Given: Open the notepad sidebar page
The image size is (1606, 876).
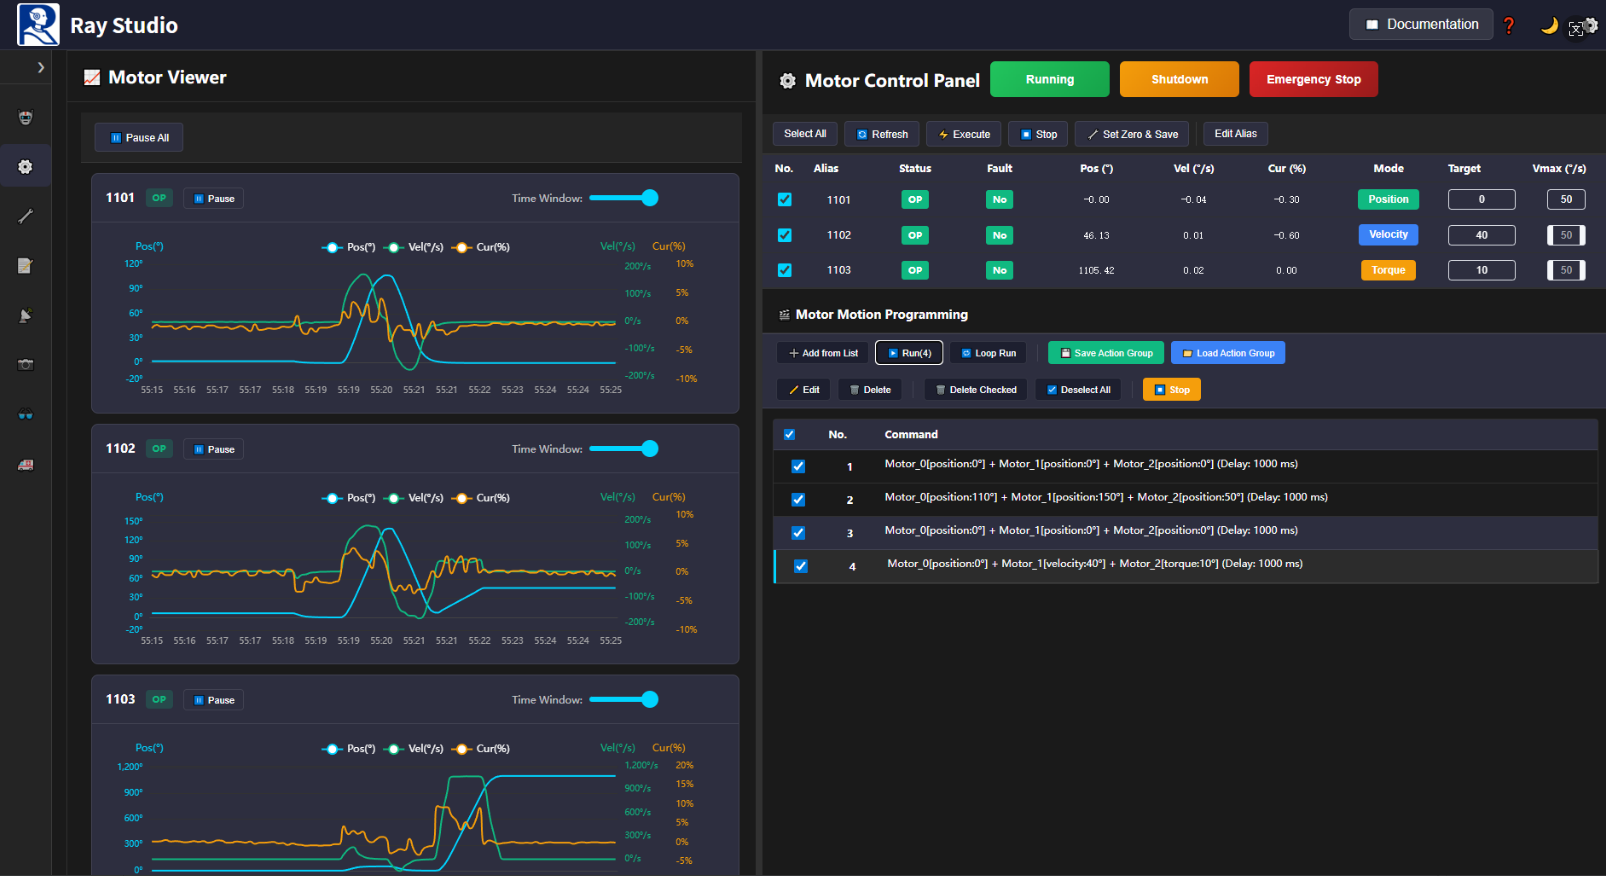Looking at the screenshot, I should click(x=26, y=266).
